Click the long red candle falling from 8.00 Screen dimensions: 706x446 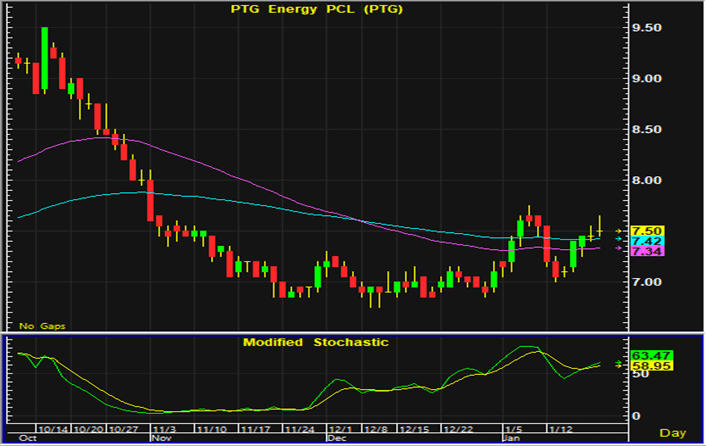coord(150,201)
